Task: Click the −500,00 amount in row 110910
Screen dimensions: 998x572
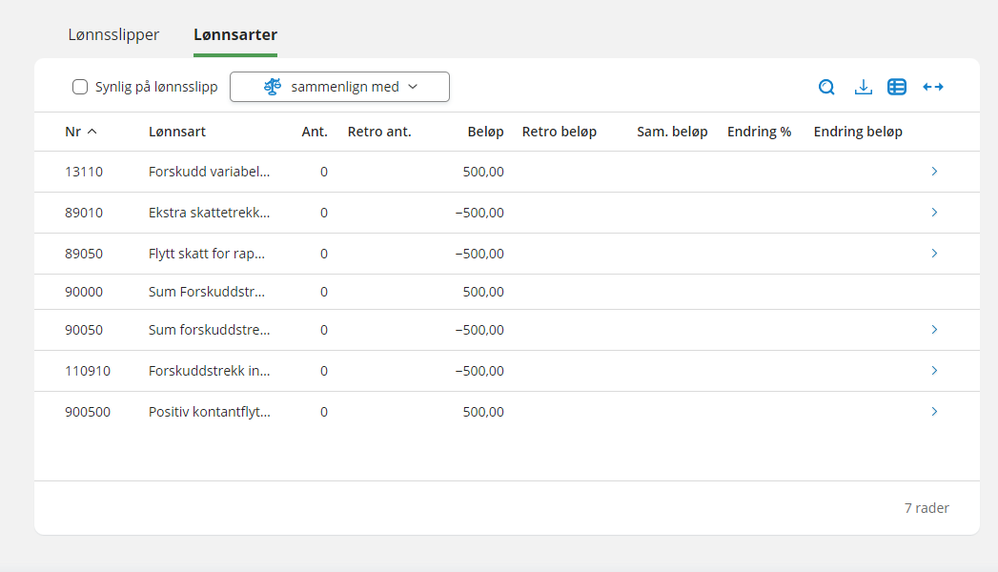Action: click(x=479, y=371)
